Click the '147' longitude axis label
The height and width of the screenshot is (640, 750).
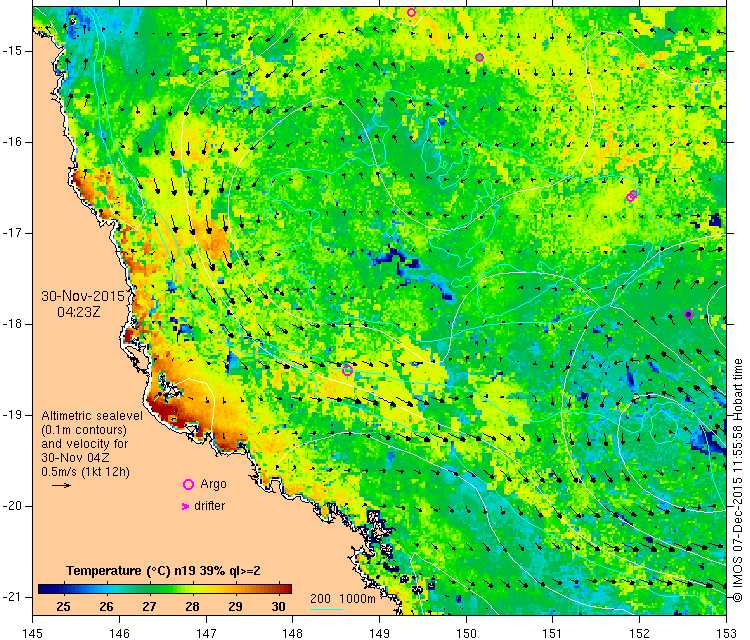206,633
